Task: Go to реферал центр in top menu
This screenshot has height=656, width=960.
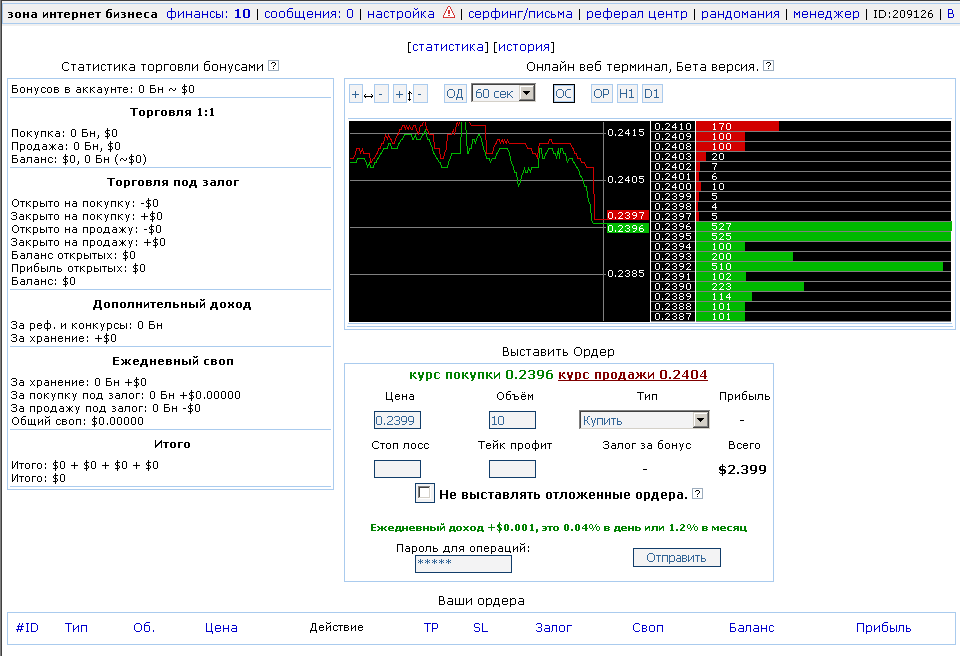Action: tap(637, 13)
